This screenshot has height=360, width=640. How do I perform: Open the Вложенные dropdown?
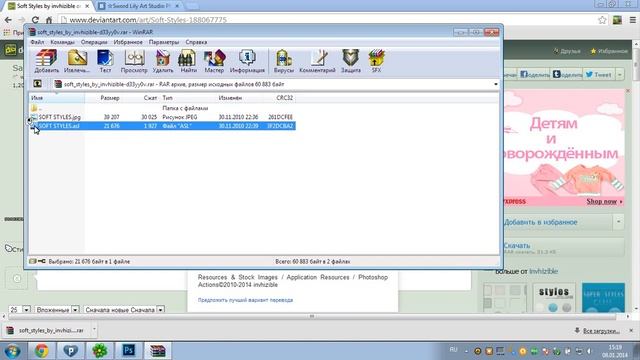pyautogui.click(x=57, y=310)
